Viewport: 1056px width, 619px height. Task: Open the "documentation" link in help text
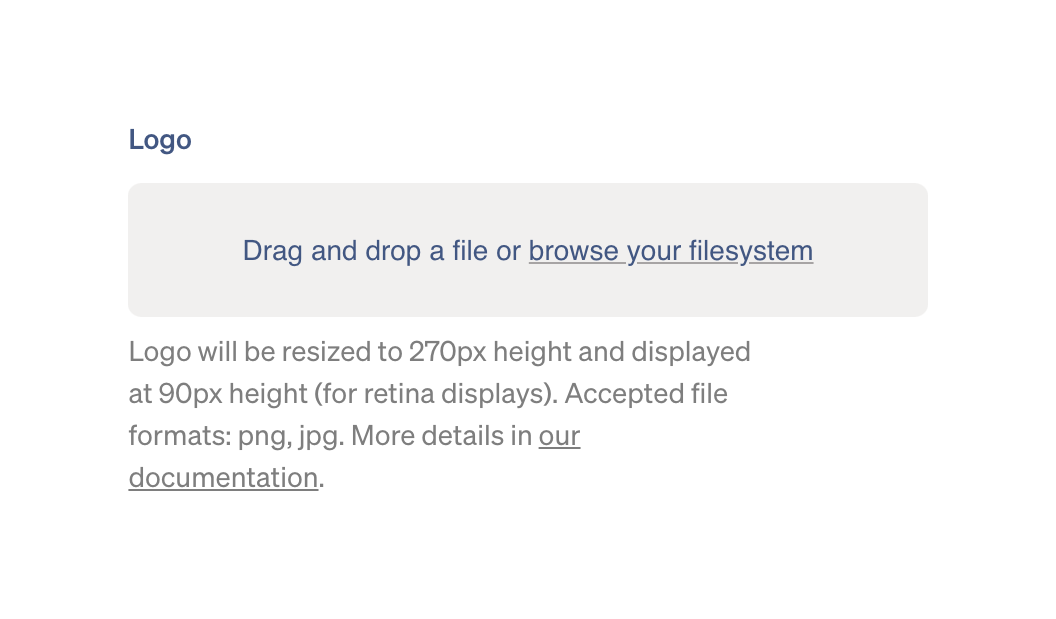tap(223, 478)
